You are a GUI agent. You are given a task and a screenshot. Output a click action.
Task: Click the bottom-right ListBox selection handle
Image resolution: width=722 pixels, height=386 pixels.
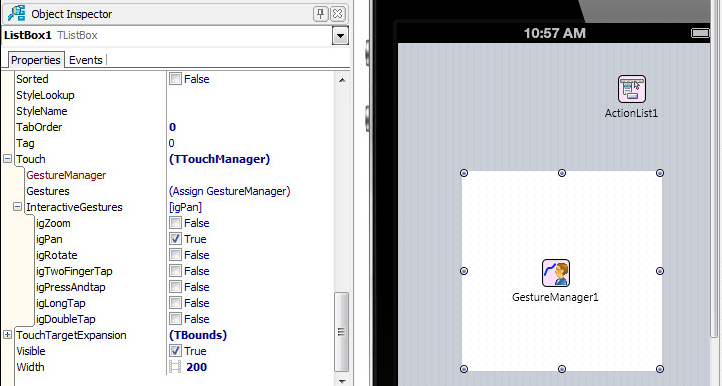pos(660,369)
